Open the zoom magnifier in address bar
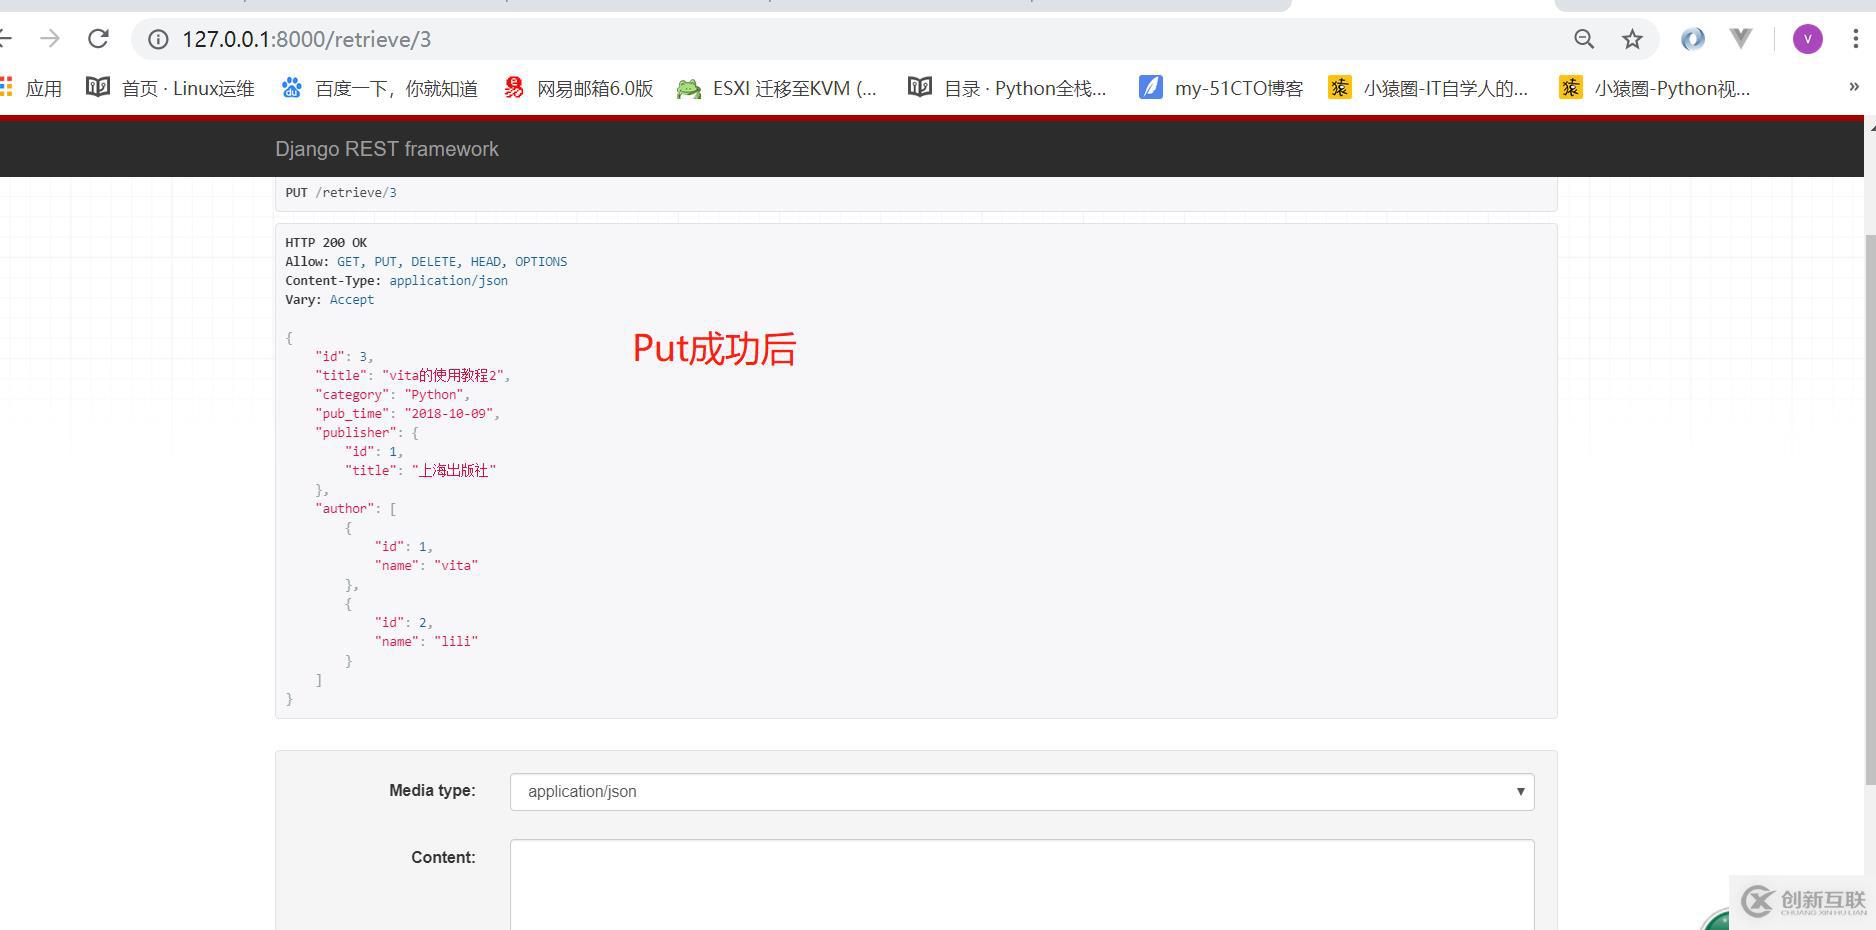Viewport: 1876px width, 930px height. click(1584, 39)
